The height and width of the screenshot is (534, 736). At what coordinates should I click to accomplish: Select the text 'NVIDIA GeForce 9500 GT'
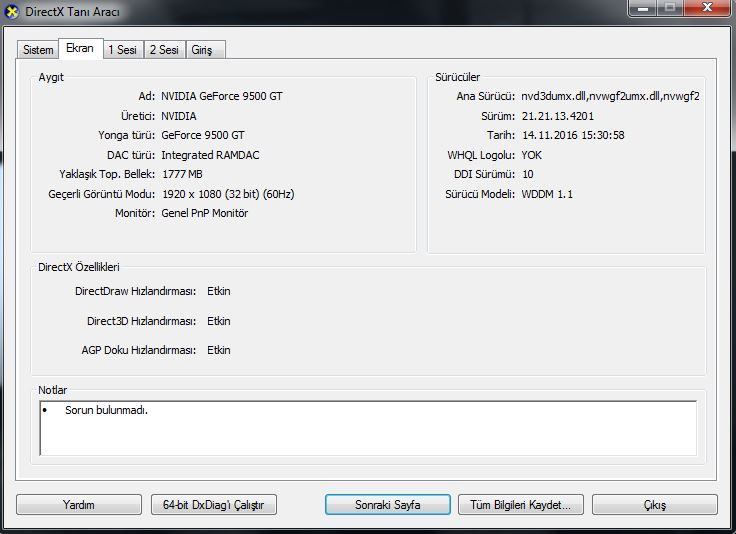(222, 96)
